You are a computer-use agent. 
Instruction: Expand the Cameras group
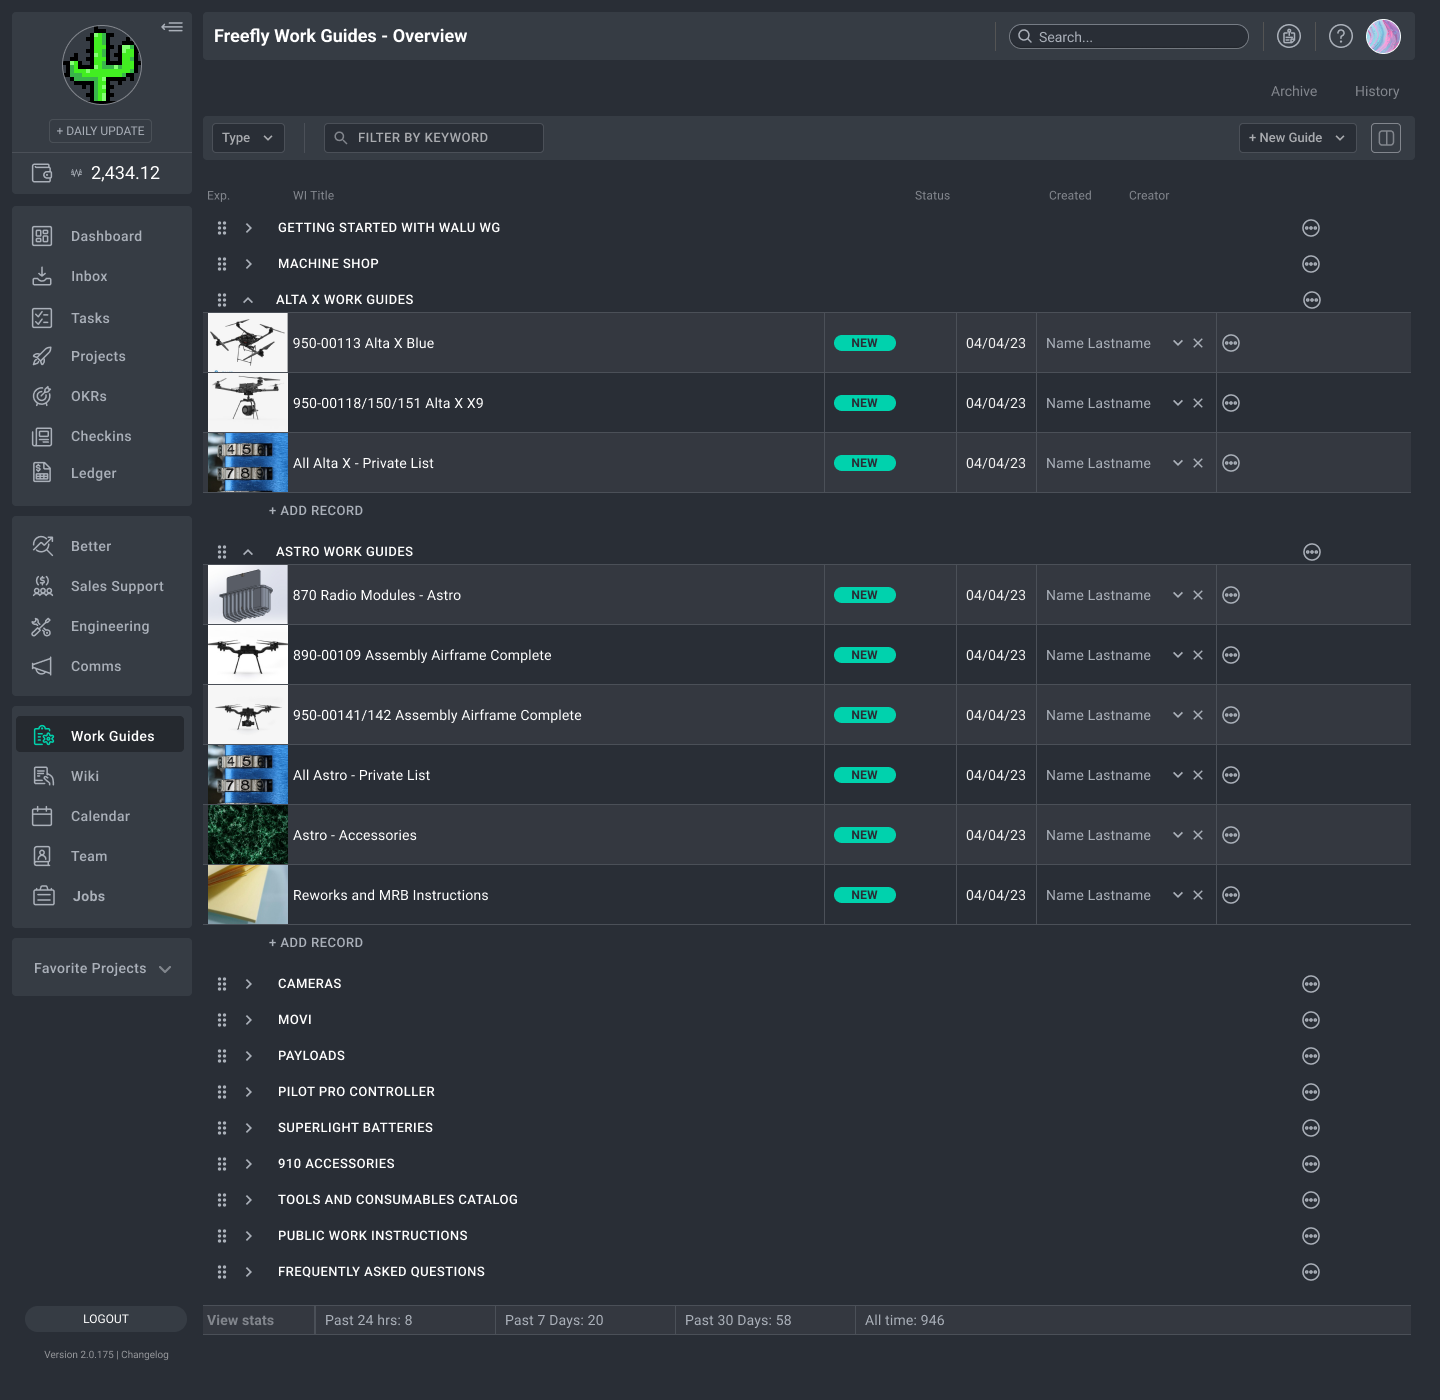(x=249, y=984)
